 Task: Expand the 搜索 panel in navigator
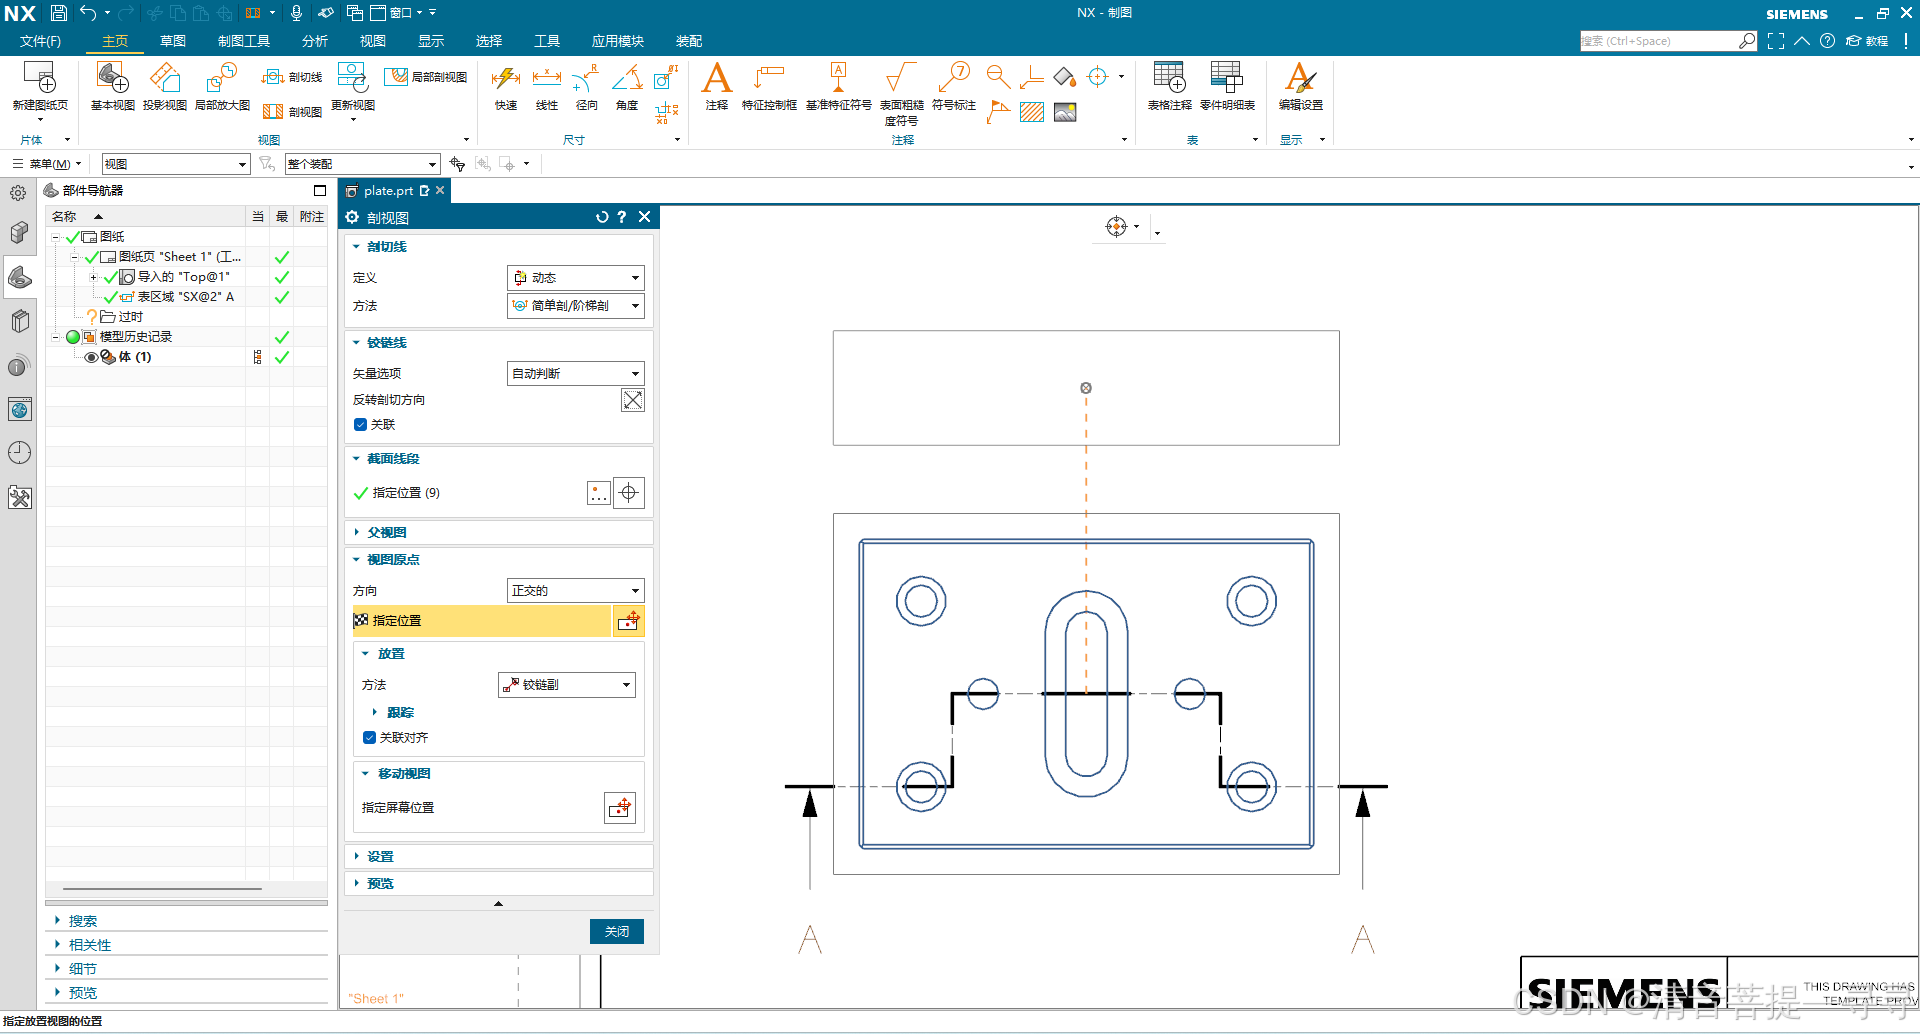82,921
